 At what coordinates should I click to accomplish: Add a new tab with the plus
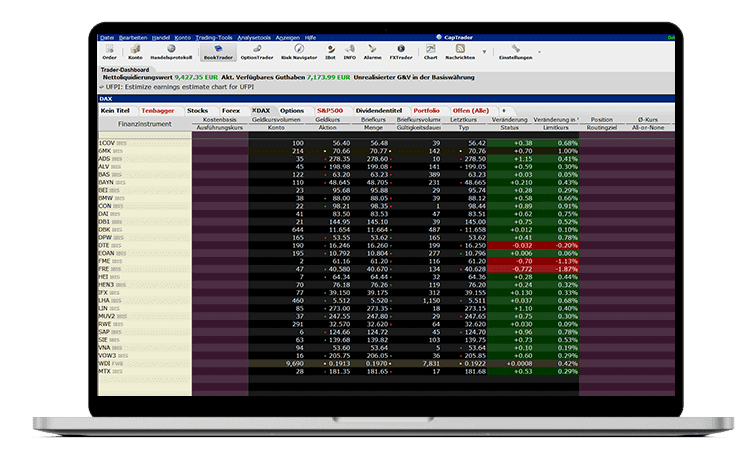tap(504, 110)
